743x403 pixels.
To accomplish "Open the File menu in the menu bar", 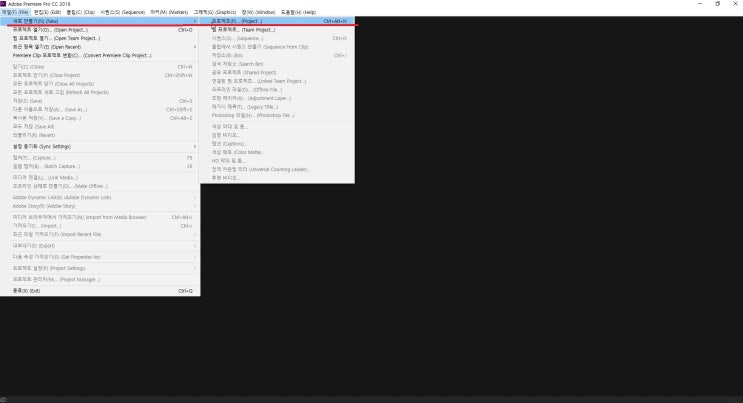I will 15,12.
